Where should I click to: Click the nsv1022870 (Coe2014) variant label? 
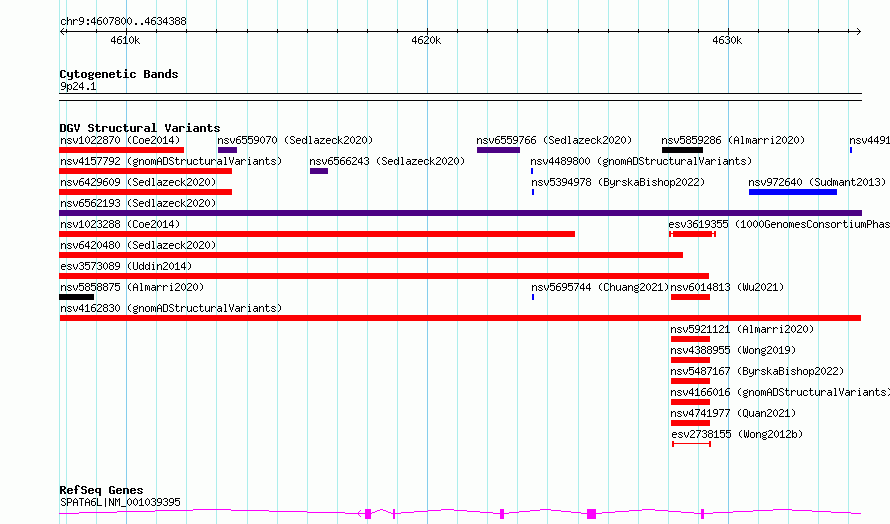120,140
